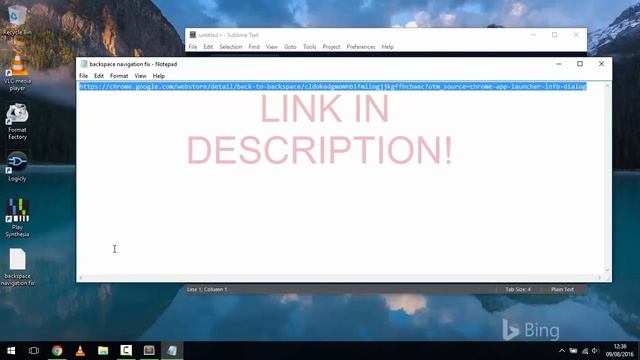
Task: Open Notepad Help menu
Action: pos(158,76)
